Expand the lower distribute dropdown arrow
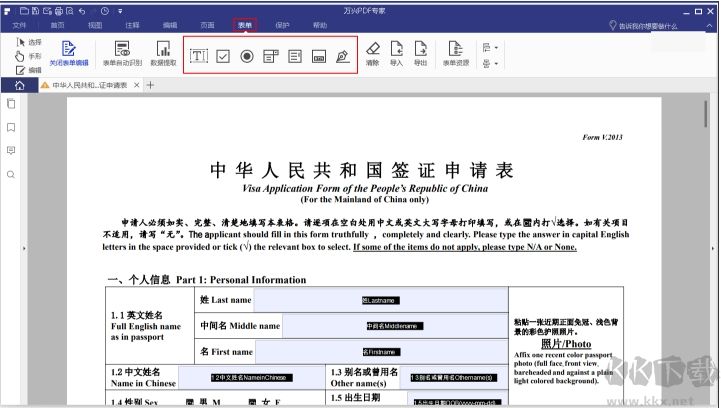This screenshot has width=721, height=408. [x=496, y=63]
